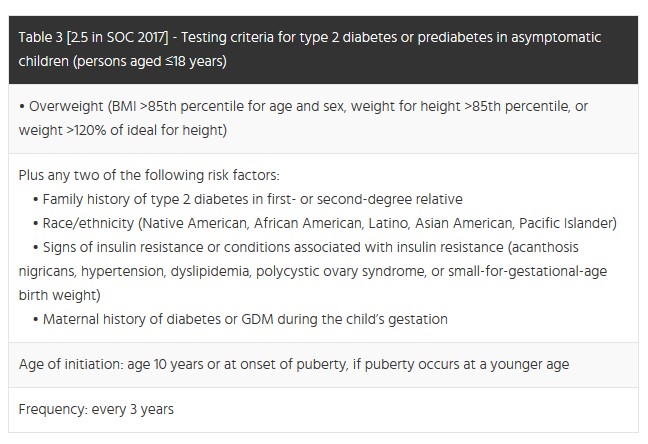This screenshot has height=444, width=648.
Task: Click the 'SOC 2017' reference in header
Action: (135, 37)
